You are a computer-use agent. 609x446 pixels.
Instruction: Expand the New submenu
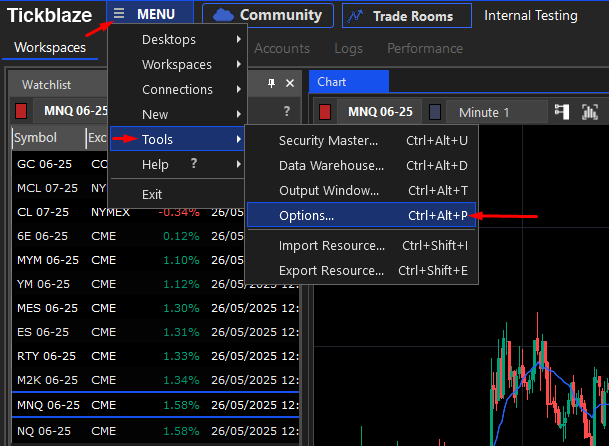(177, 114)
